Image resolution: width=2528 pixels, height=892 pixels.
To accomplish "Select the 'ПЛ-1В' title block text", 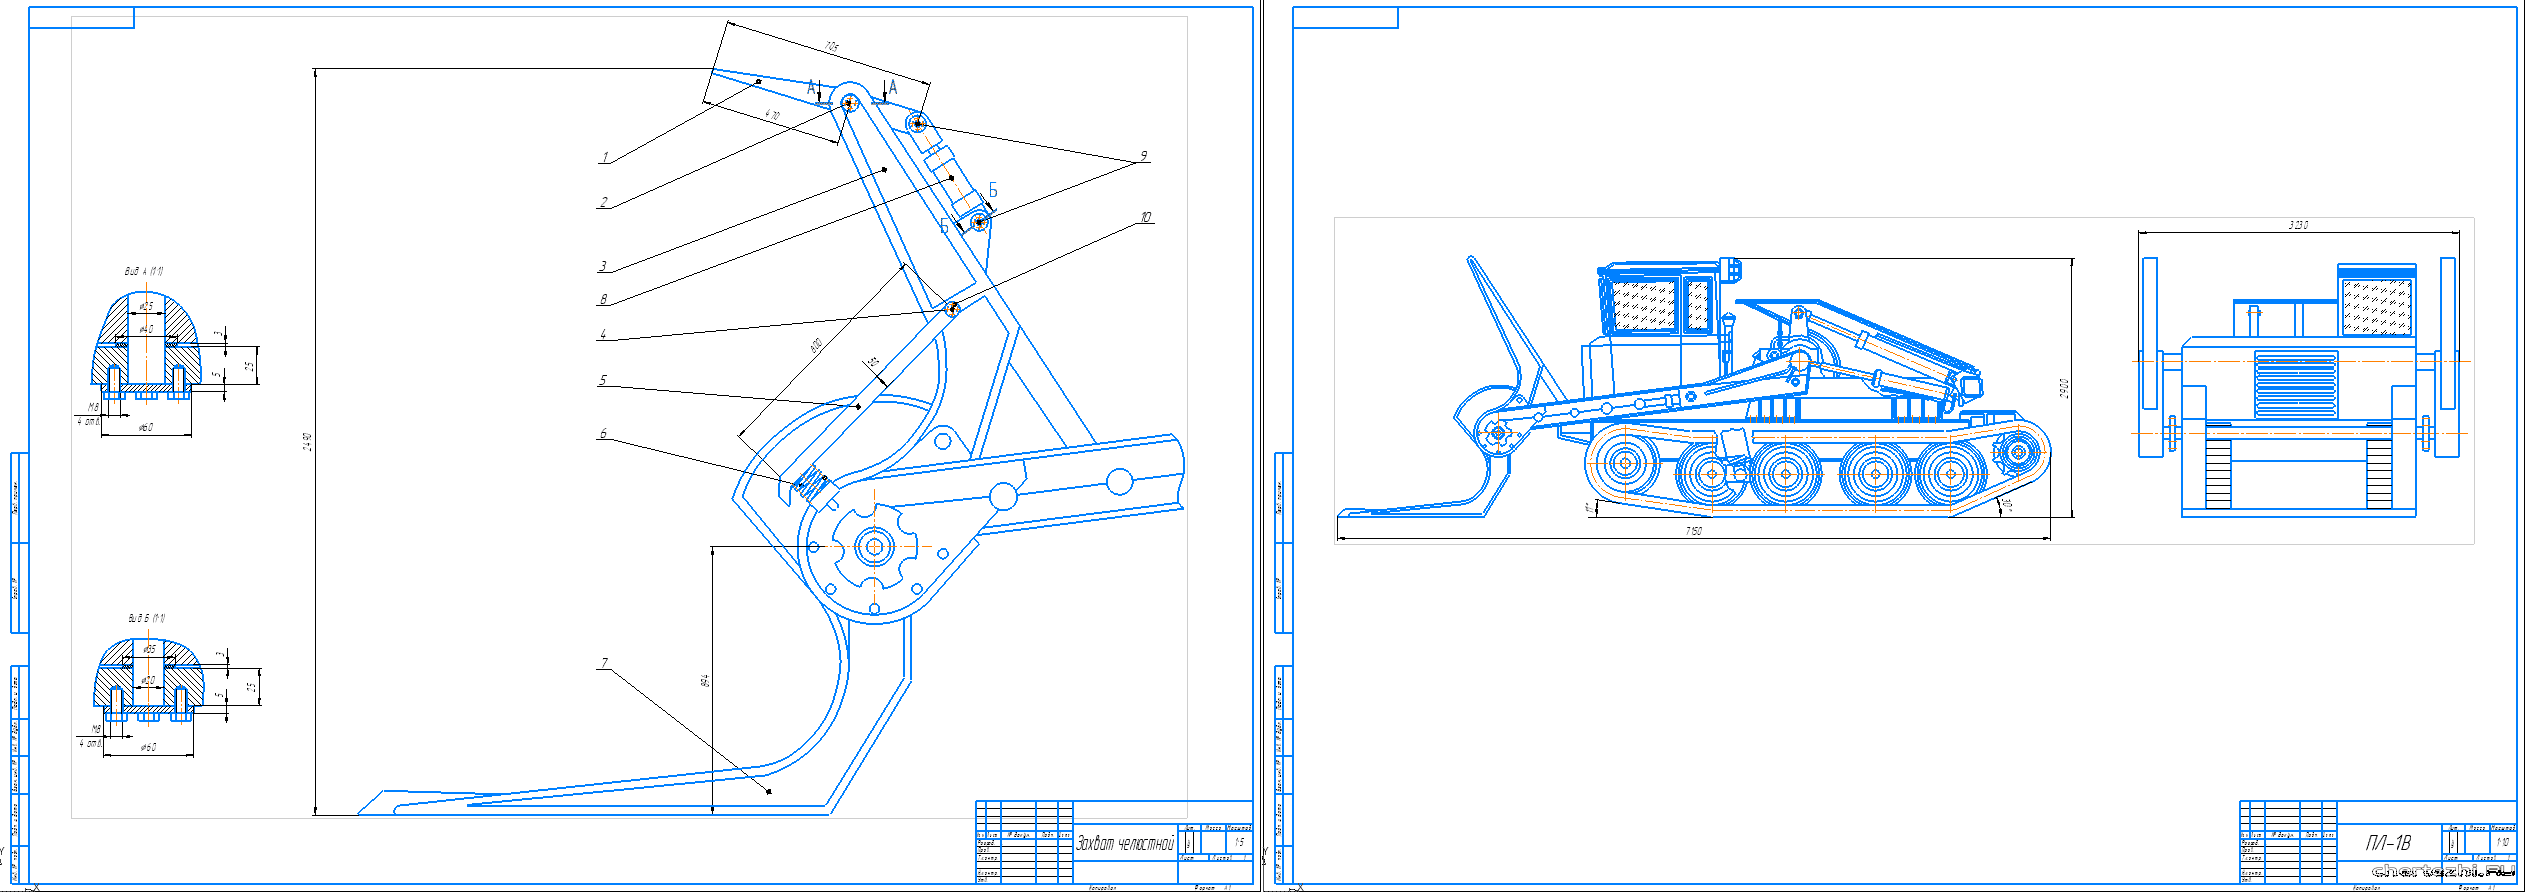I will (2388, 843).
